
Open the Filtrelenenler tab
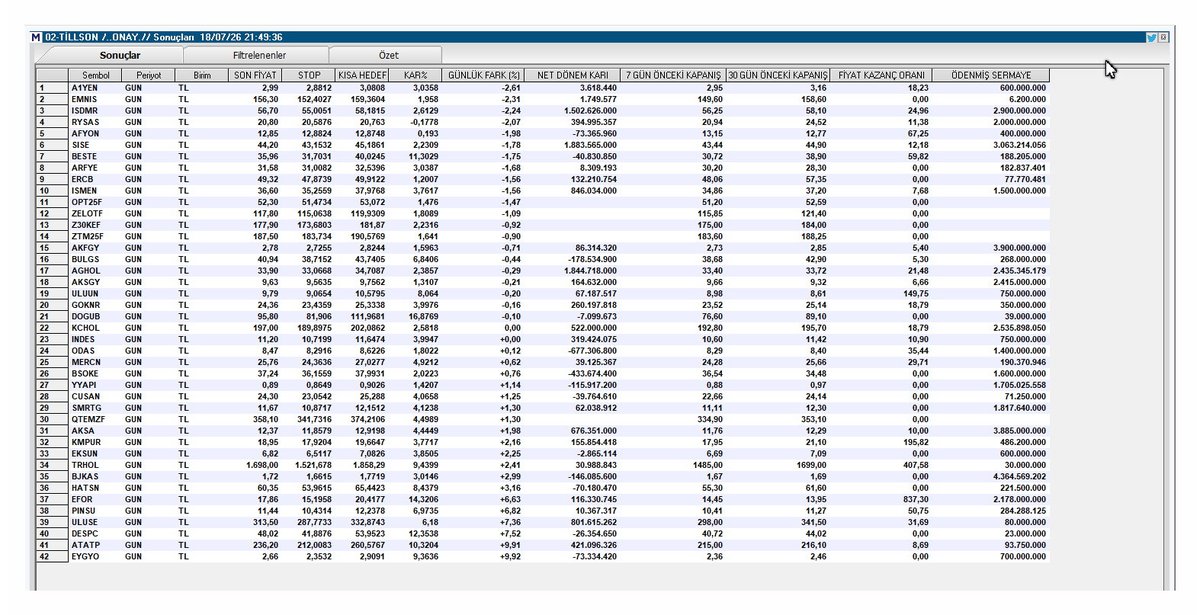pyautogui.click(x=258, y=57)
